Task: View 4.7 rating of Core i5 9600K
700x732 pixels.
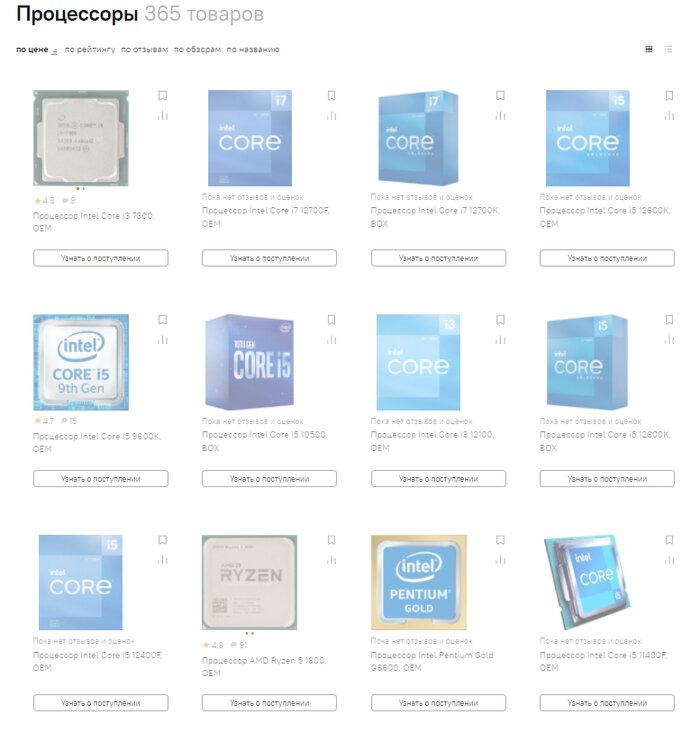Action: point(44,421)
